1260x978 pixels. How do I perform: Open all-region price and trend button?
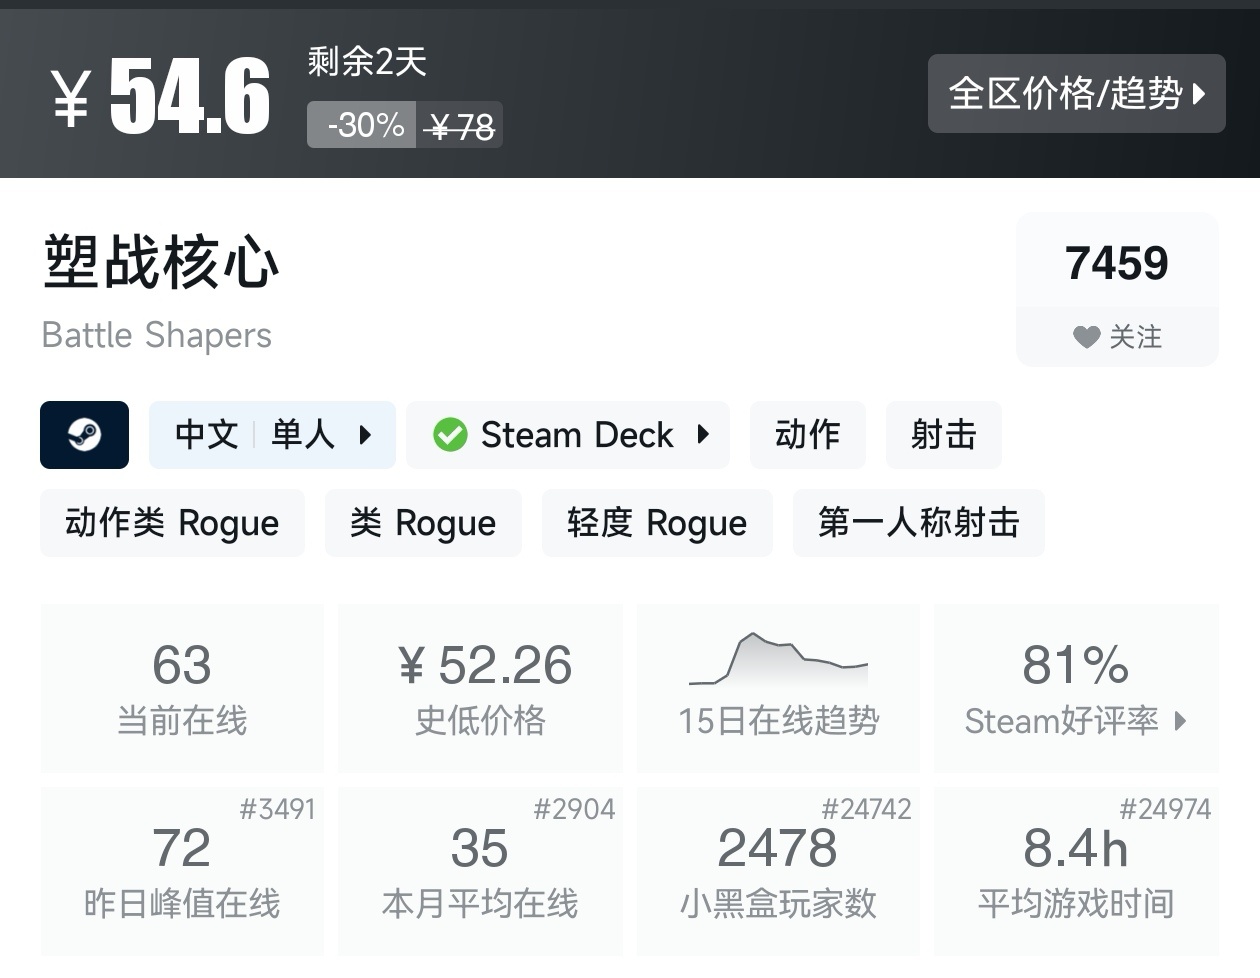pos(1076,93)
